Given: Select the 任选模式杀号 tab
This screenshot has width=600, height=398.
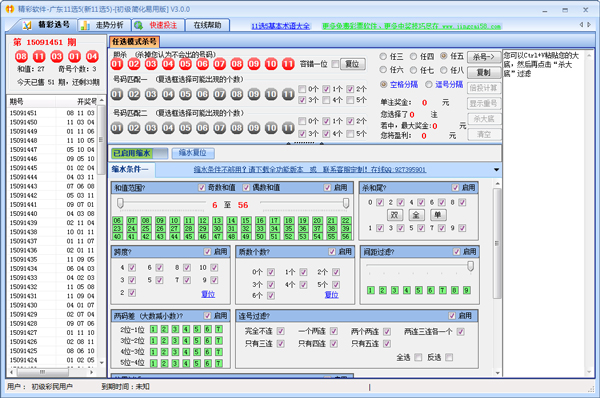Looking at the screenshot, I should point(134,41).
